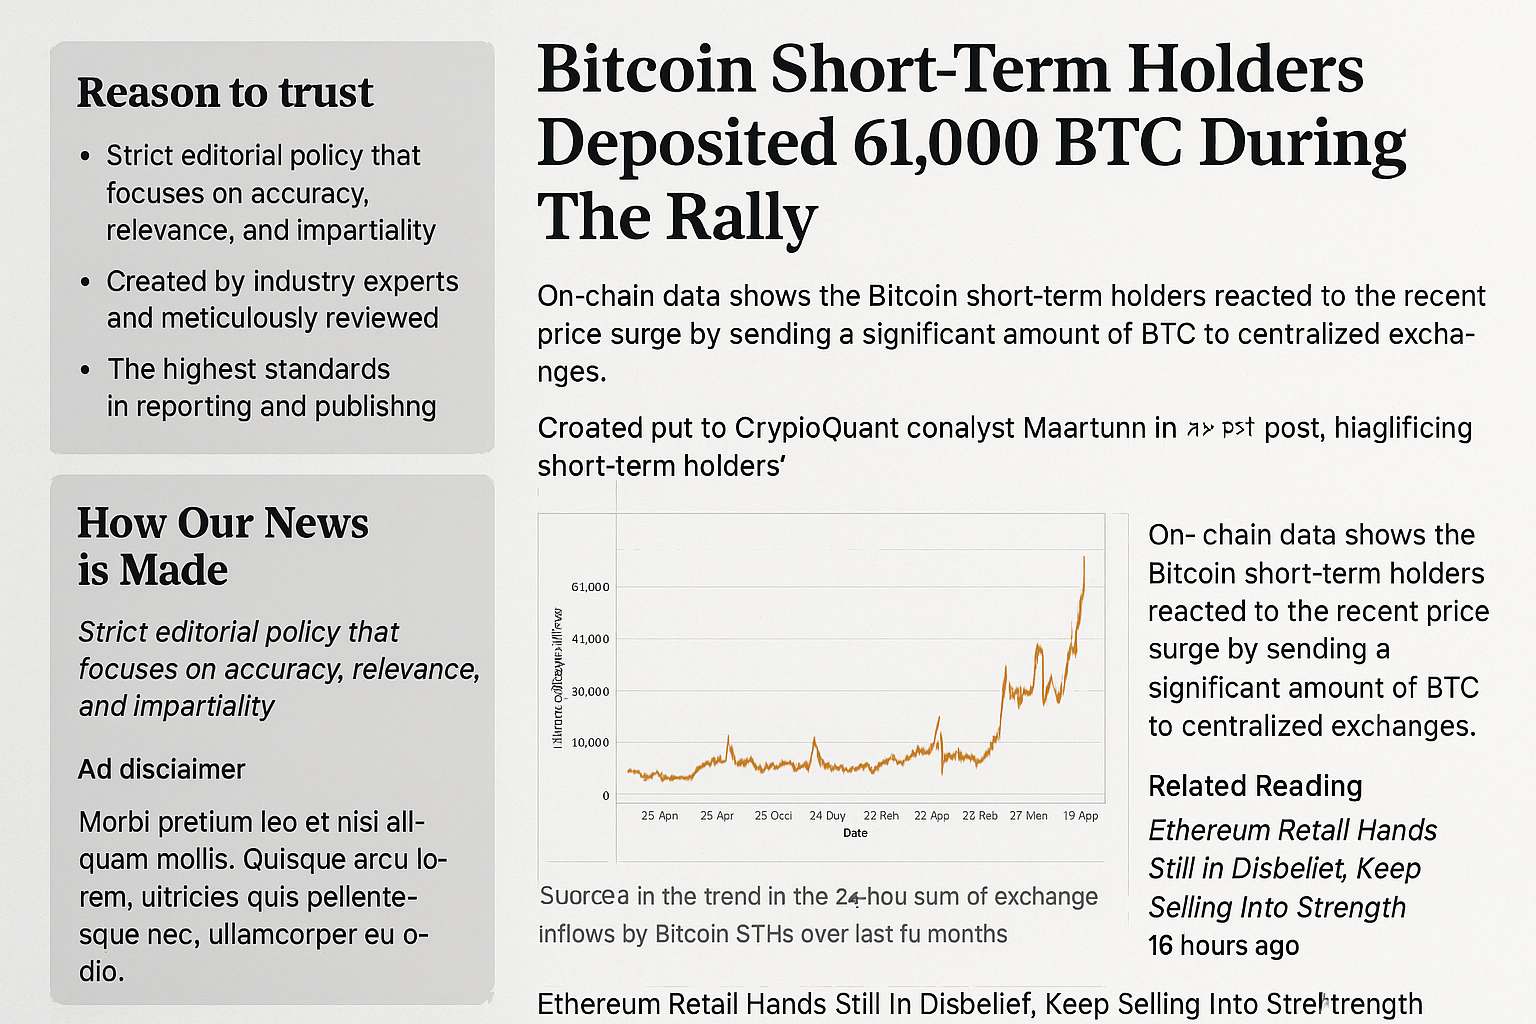Screen dimensions: 1536x1024
Task: Click the orange spike peak in chart
Action: coord(1084,562)
